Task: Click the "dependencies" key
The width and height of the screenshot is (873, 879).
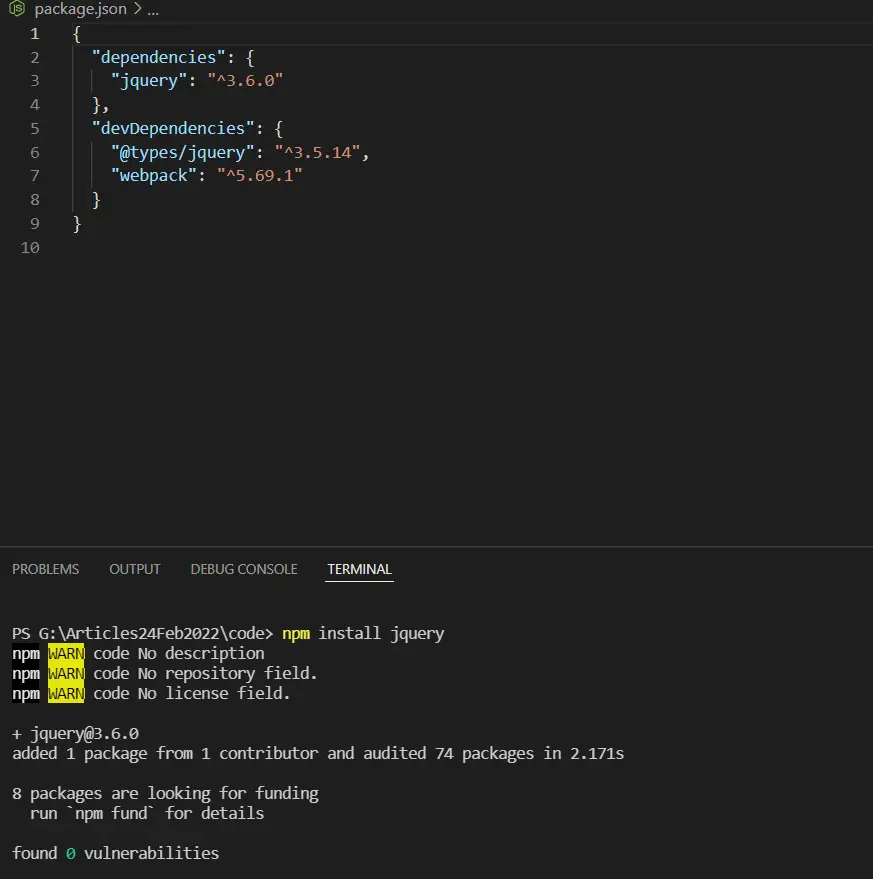Action: [159, 57]
